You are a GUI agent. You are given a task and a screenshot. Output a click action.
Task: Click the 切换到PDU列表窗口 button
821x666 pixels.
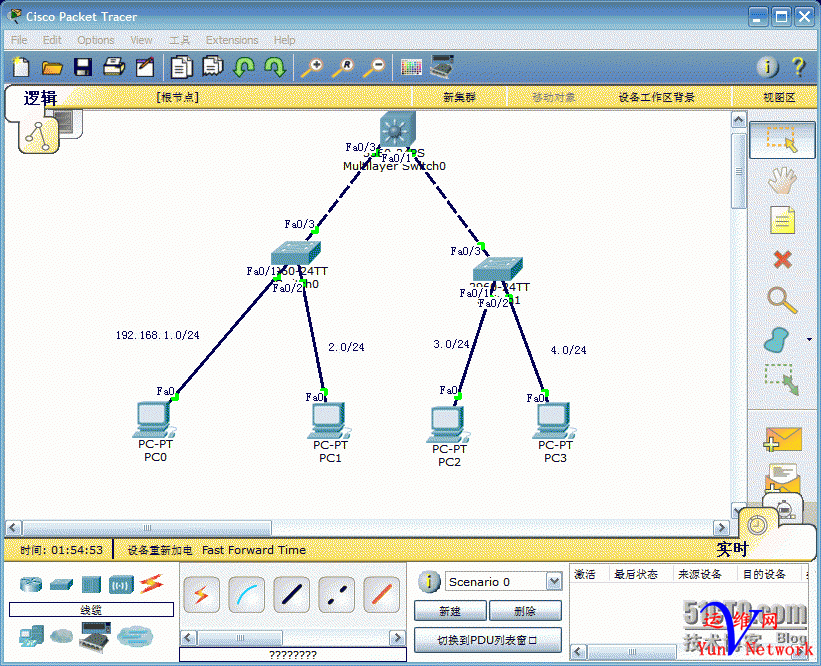(x=488, y=640)
